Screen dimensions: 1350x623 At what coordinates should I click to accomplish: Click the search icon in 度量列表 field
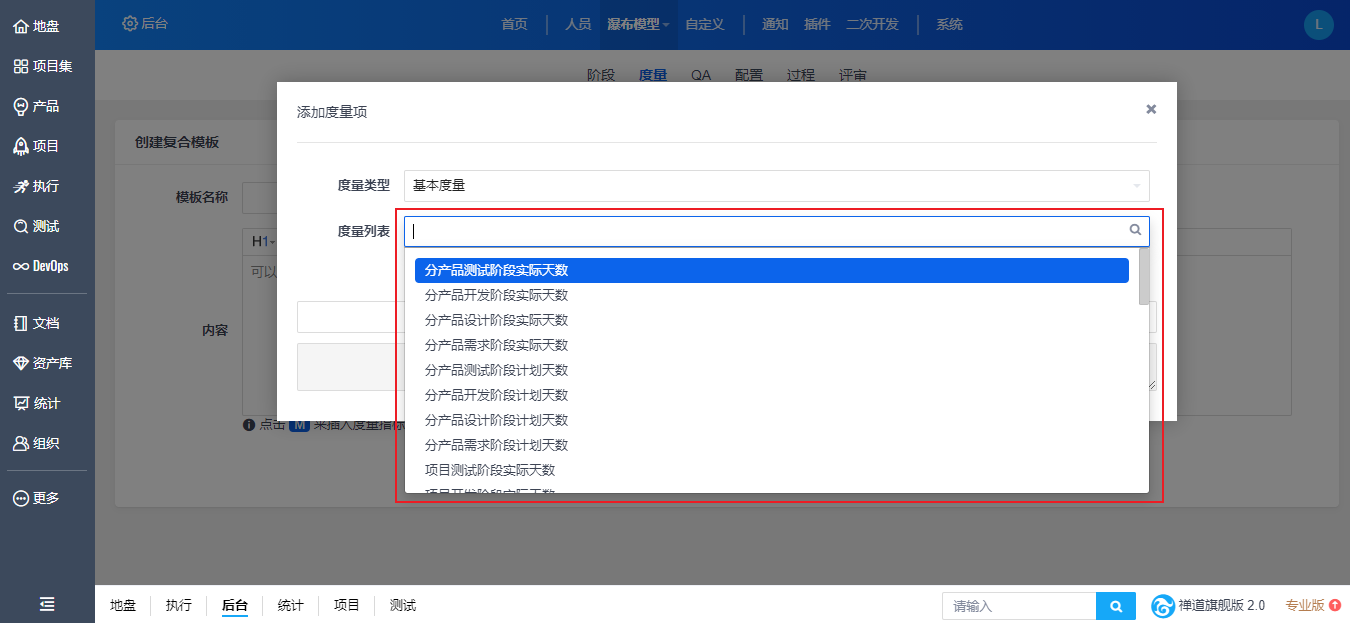[x=1135, y=230]
